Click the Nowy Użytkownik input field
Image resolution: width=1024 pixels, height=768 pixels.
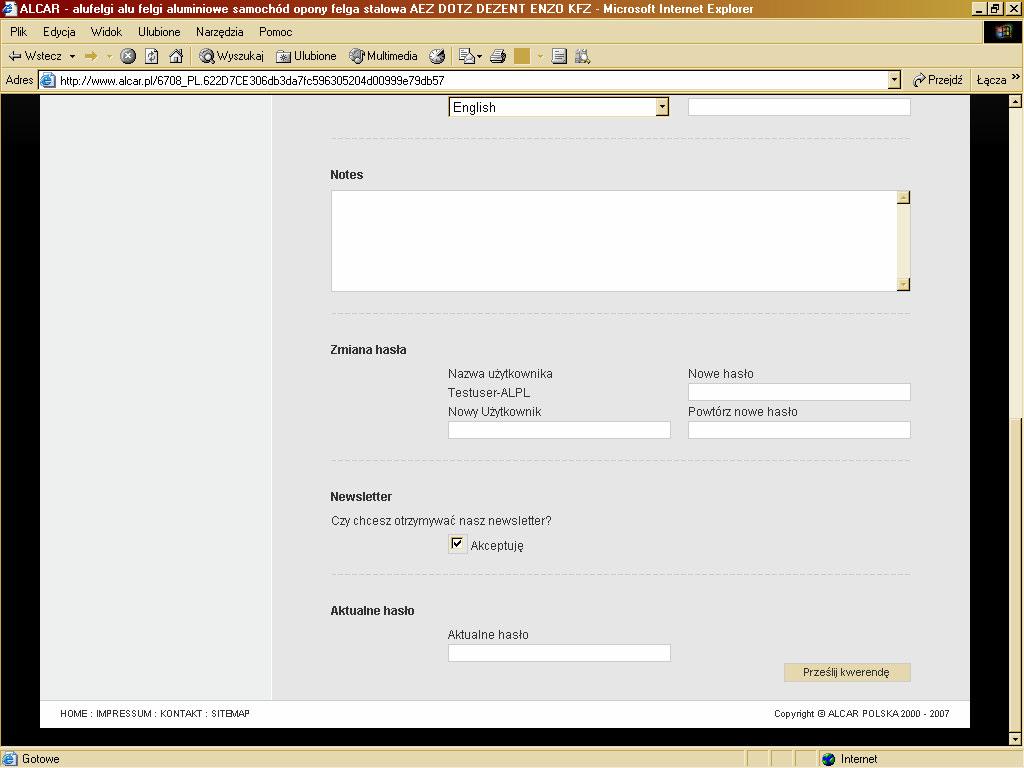(x=559, y=430)
